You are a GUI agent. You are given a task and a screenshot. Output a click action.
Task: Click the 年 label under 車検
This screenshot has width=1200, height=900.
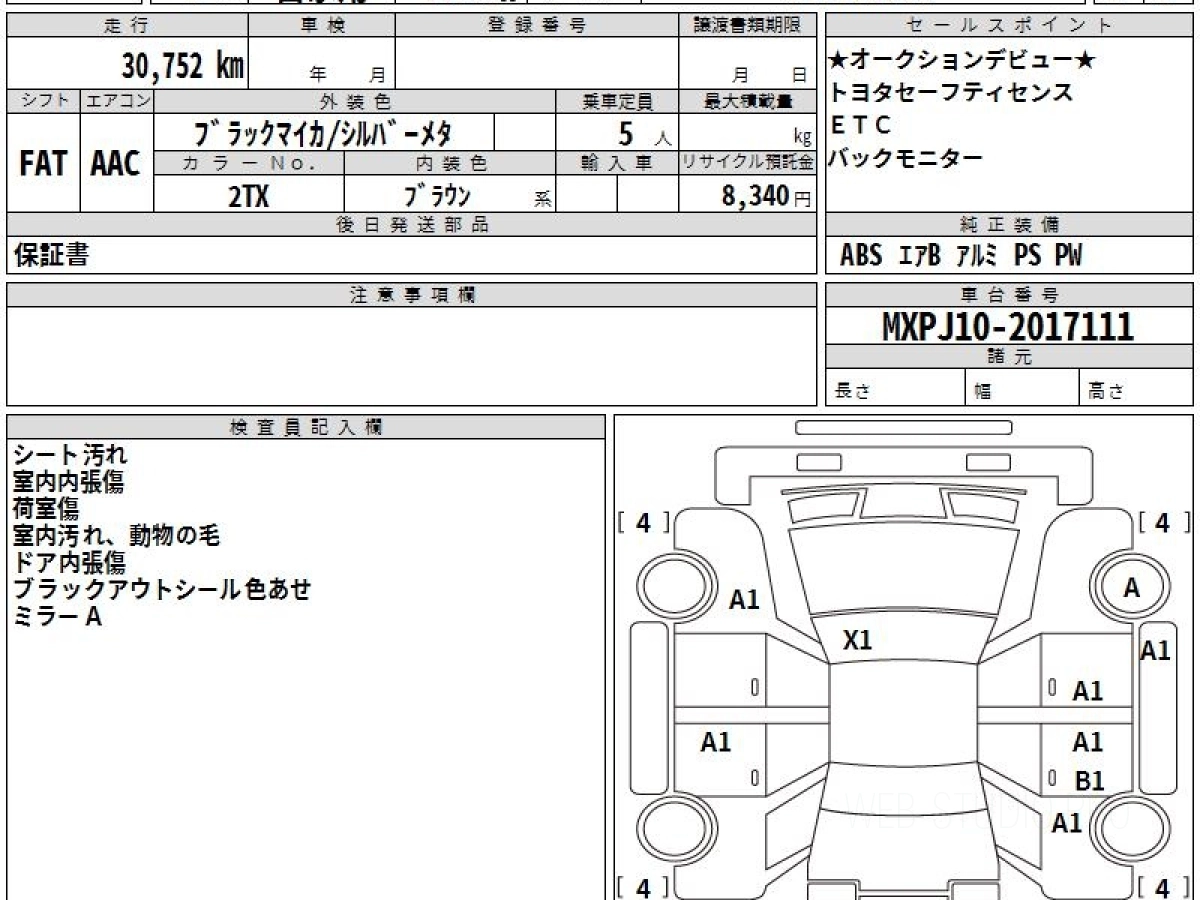[x=319, y=74]
